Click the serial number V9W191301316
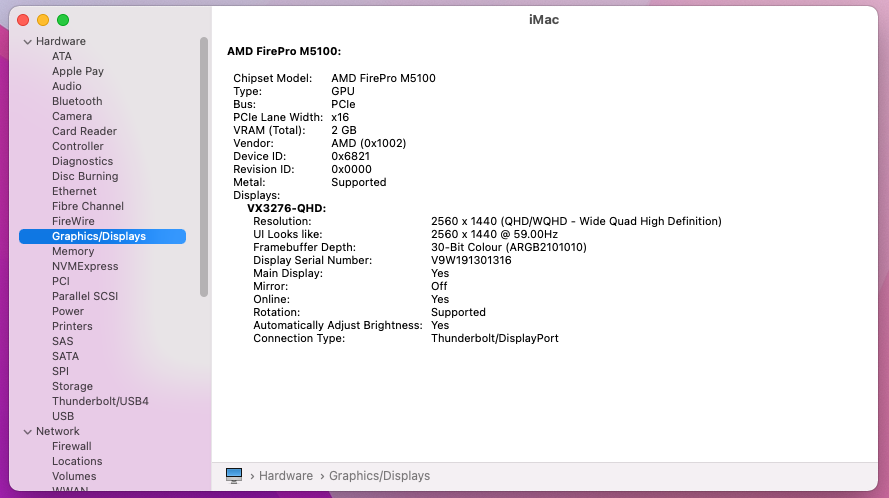This screenshot has width=889, height=498. (x=471, y=260)
